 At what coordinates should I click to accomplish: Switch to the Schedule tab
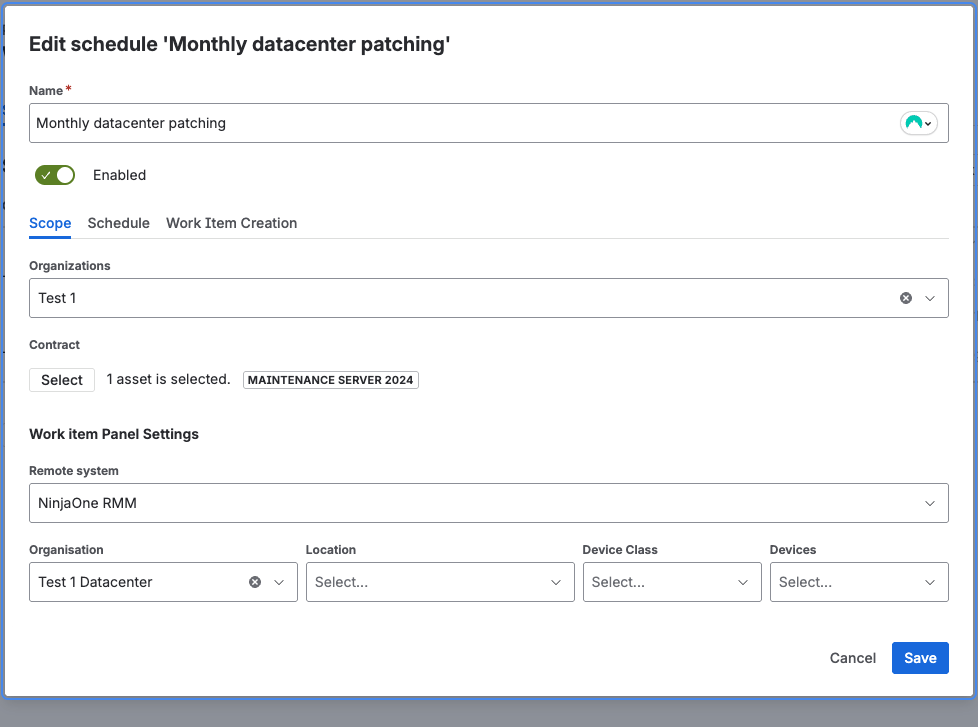118,223
